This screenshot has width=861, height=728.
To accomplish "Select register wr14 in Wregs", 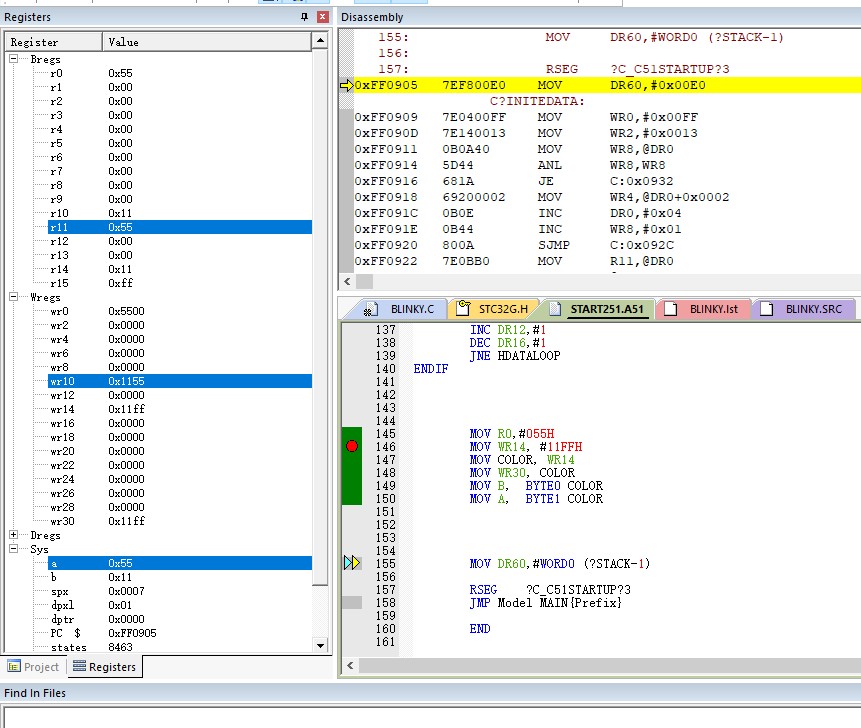I will tap(62, 409).
